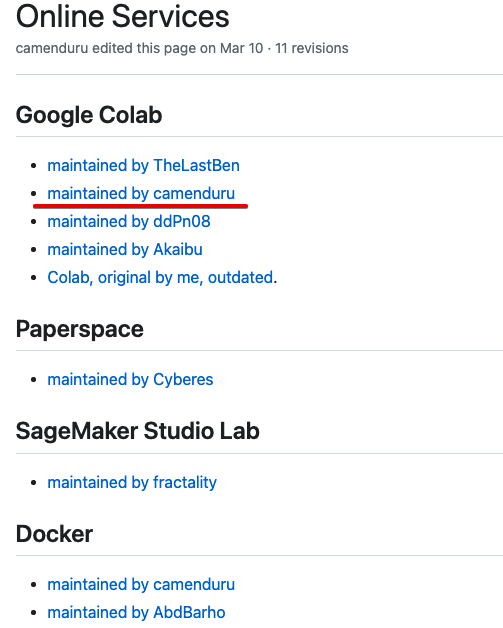Open the Colab, original by me, outdated link
503x628 pixels.
coord(161,278)
